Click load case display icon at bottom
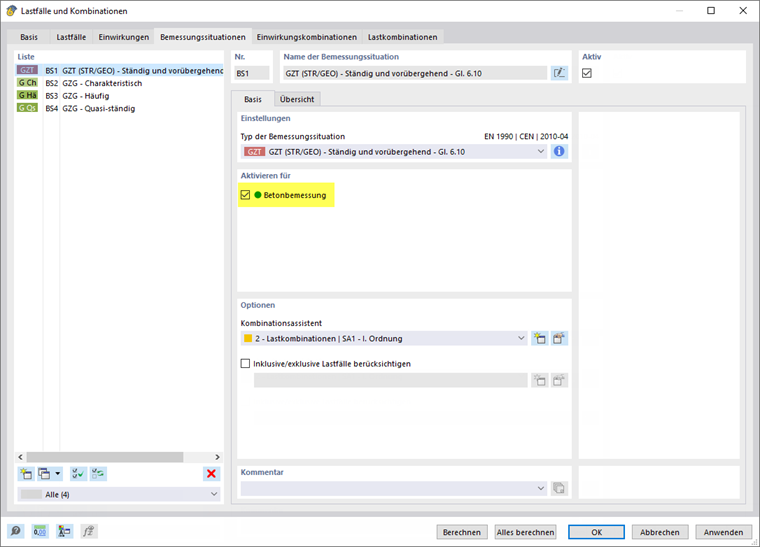760x547 pixels. (64, 531)
